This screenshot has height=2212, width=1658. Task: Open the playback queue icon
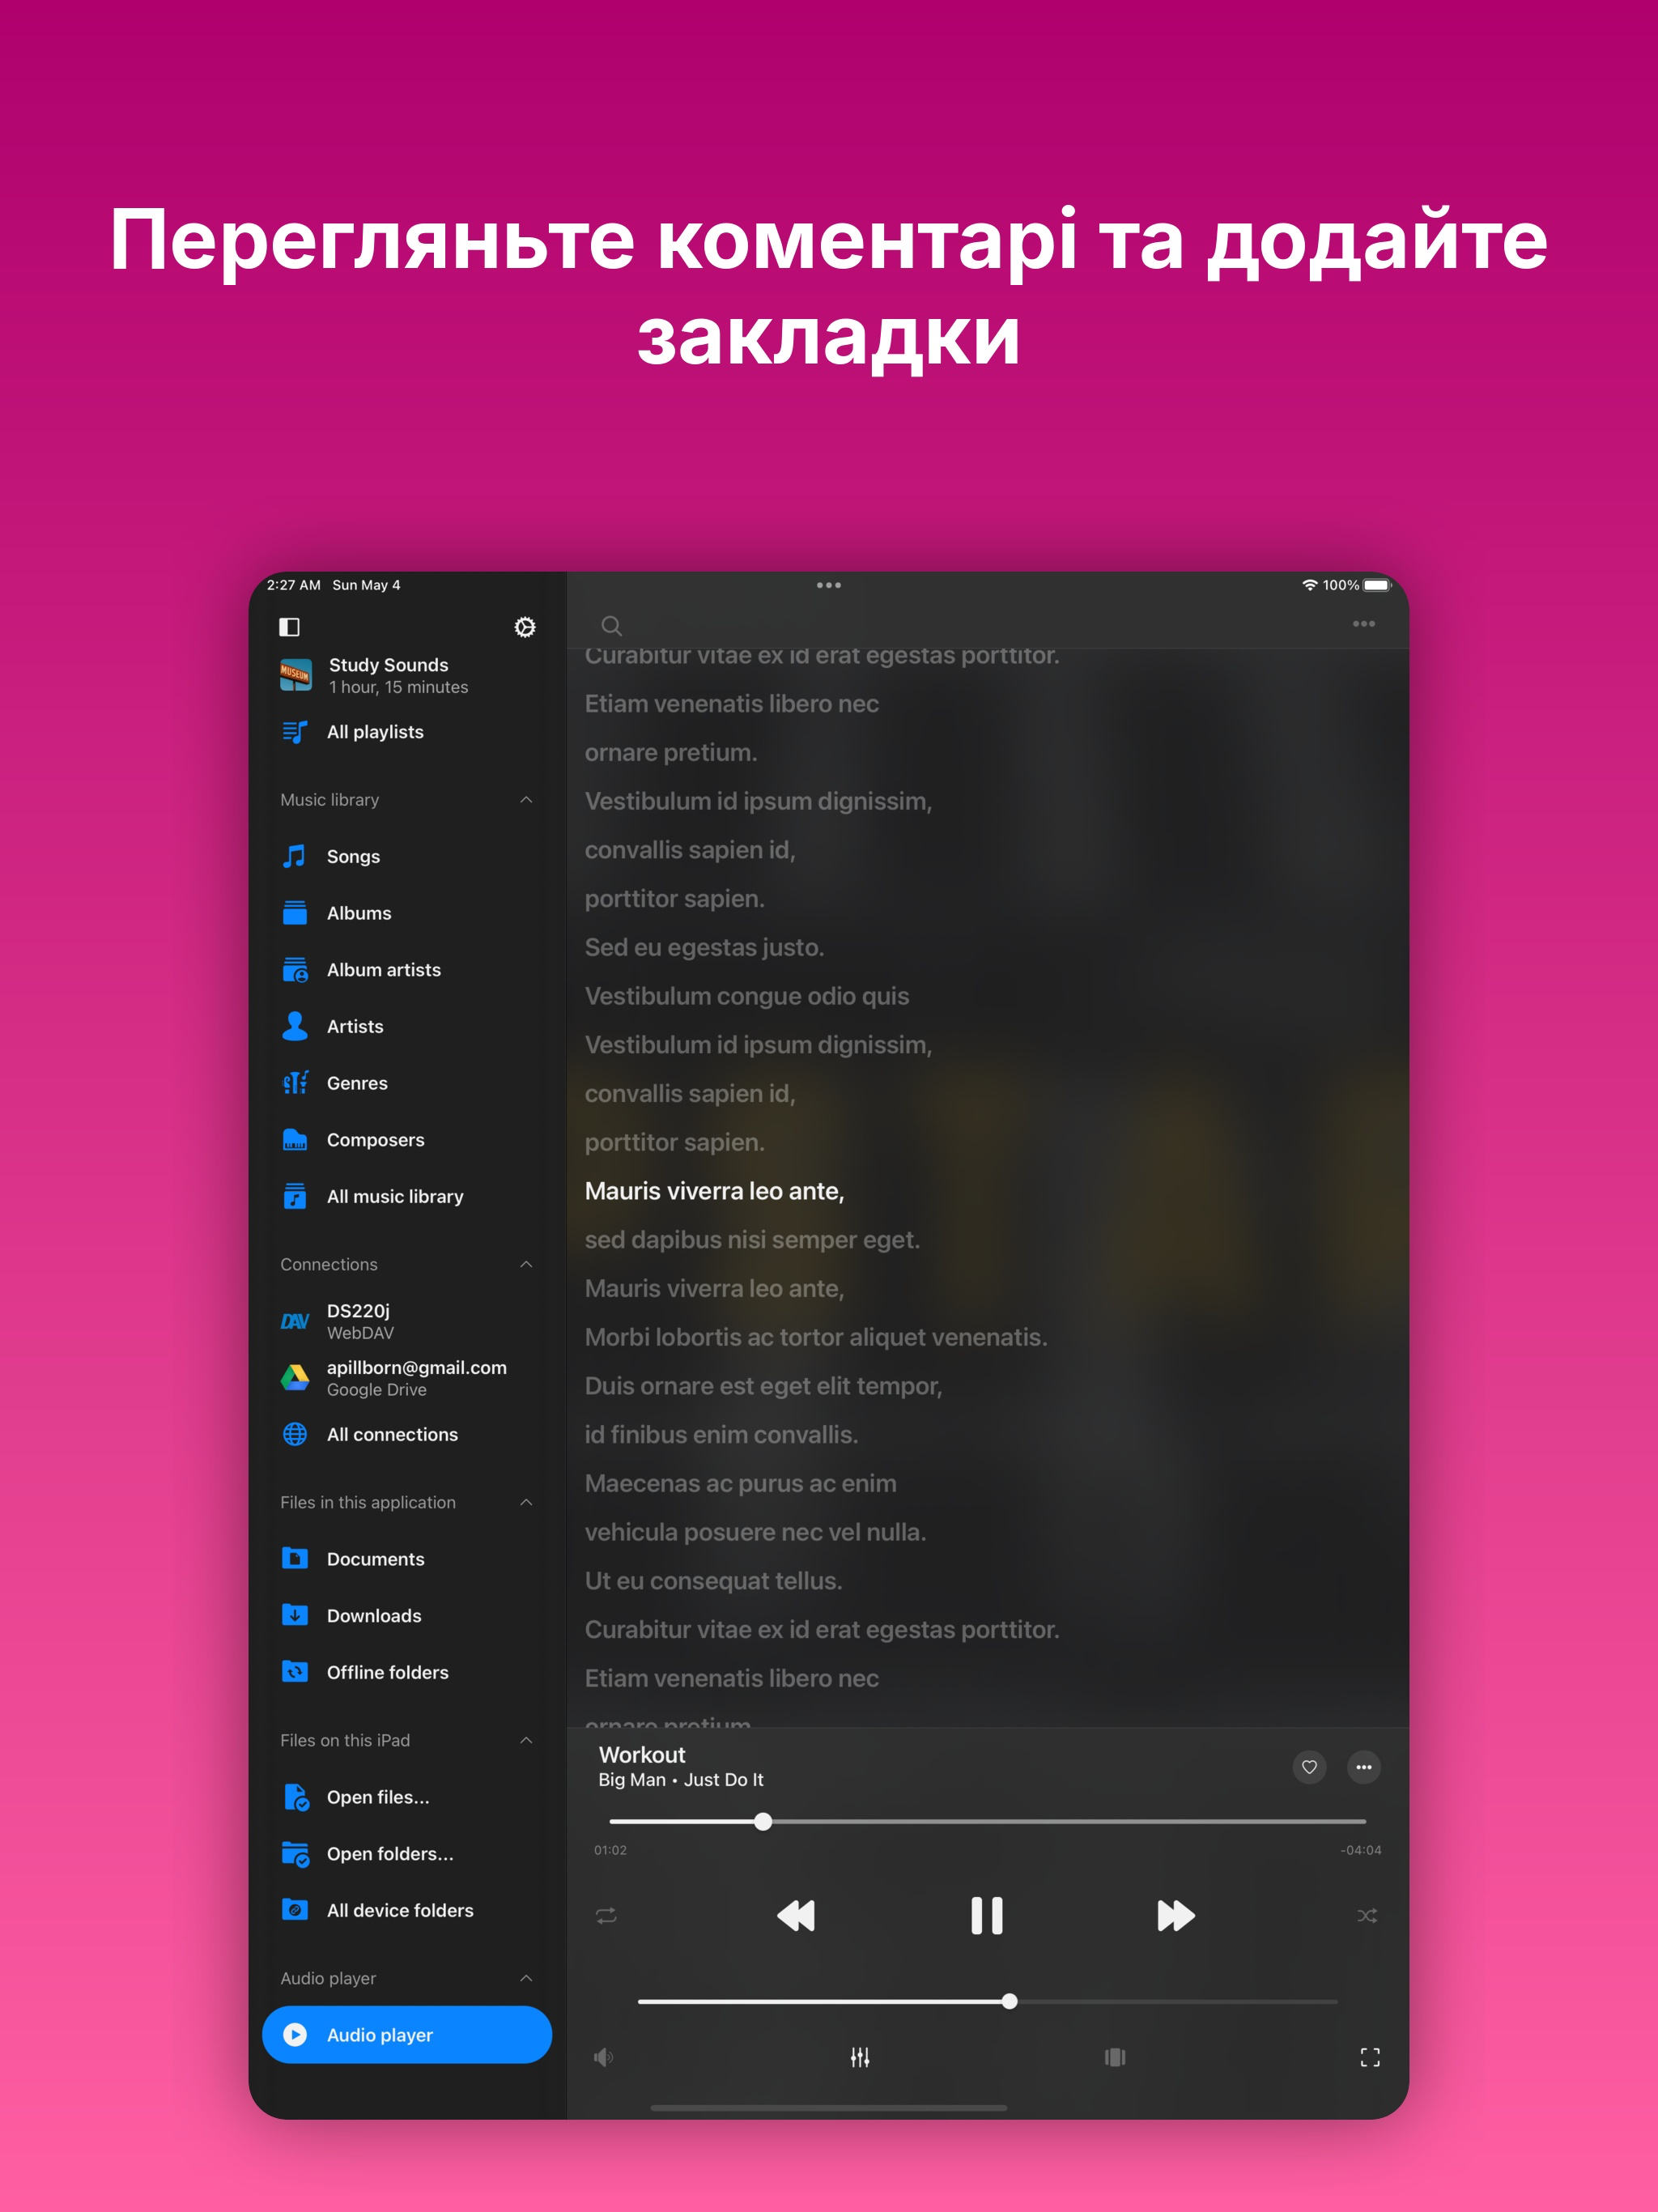click(1115, 2057)
